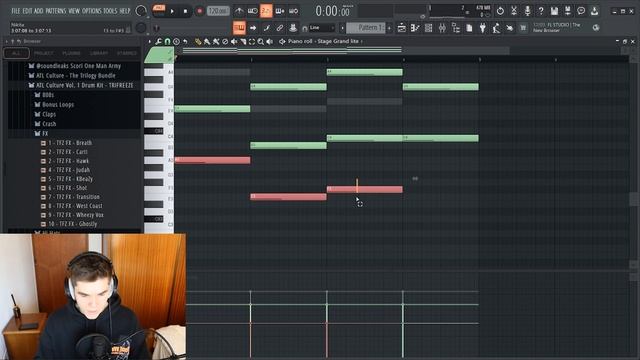Select sample 1 - TFZ FX - Breath

pyautogui.click(x=70, y=143)
